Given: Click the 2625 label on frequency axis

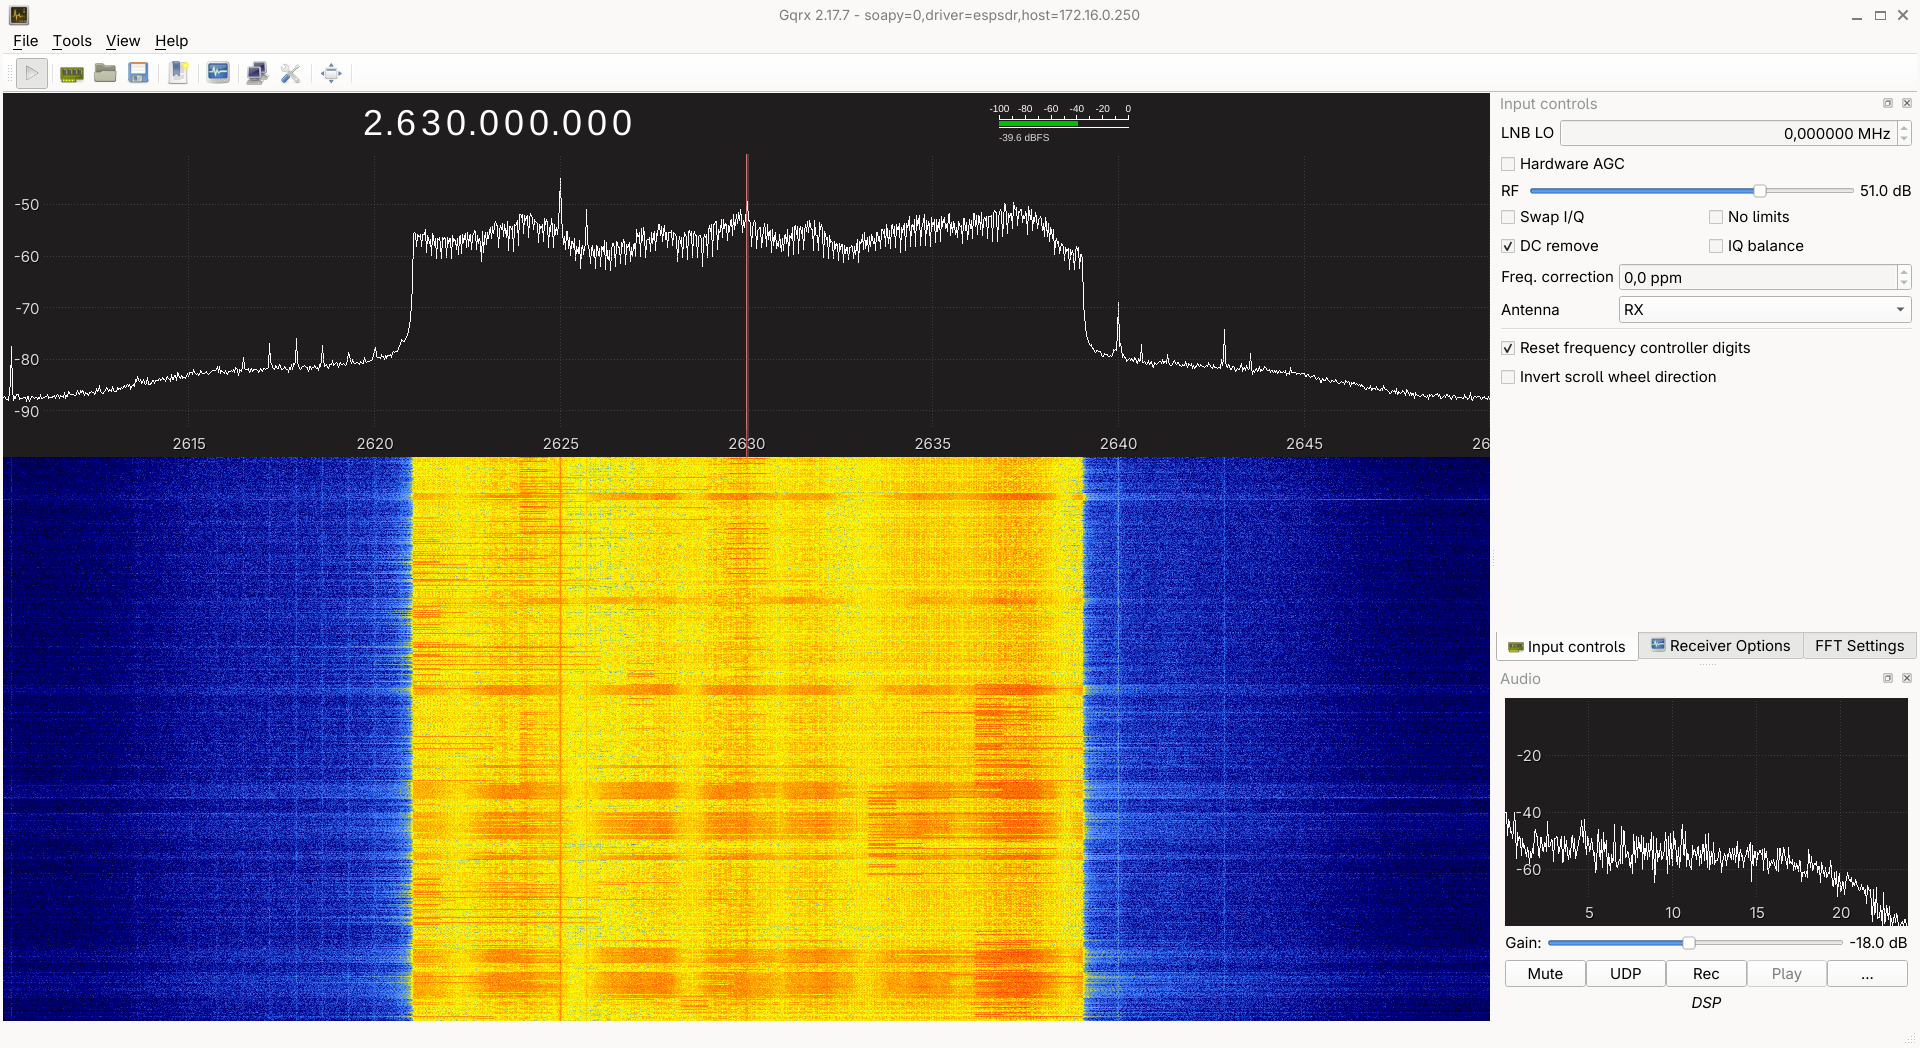Looking at the screenshot, I should coord(561,444).
